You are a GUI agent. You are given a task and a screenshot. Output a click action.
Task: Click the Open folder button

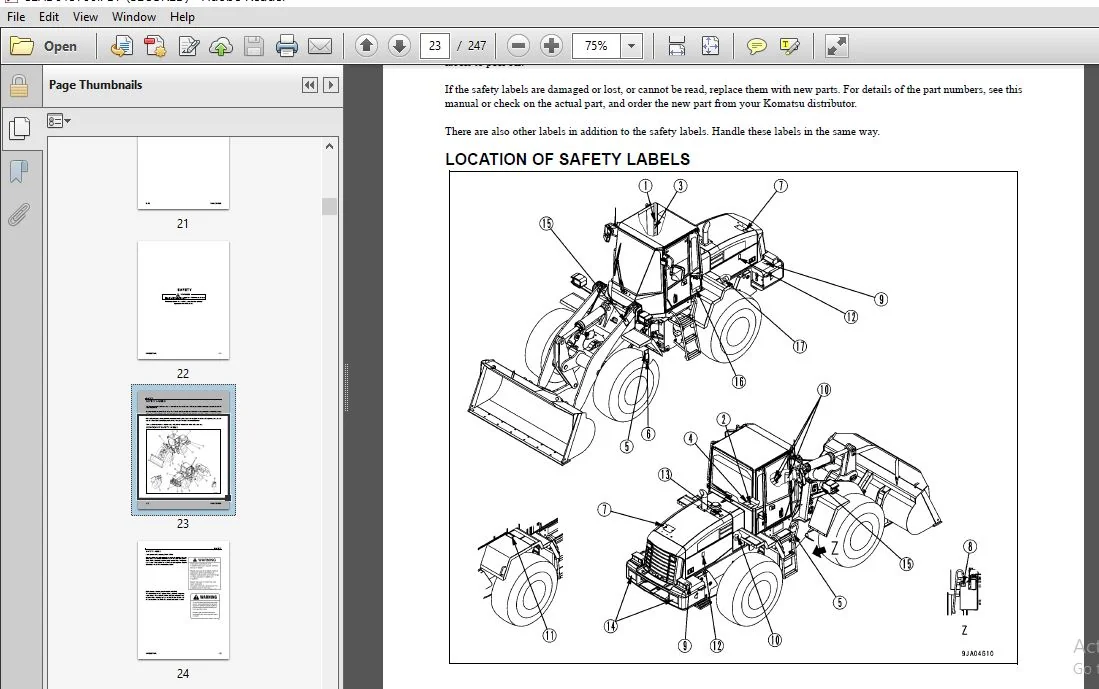pyautogui.click(x=43, y=46)
